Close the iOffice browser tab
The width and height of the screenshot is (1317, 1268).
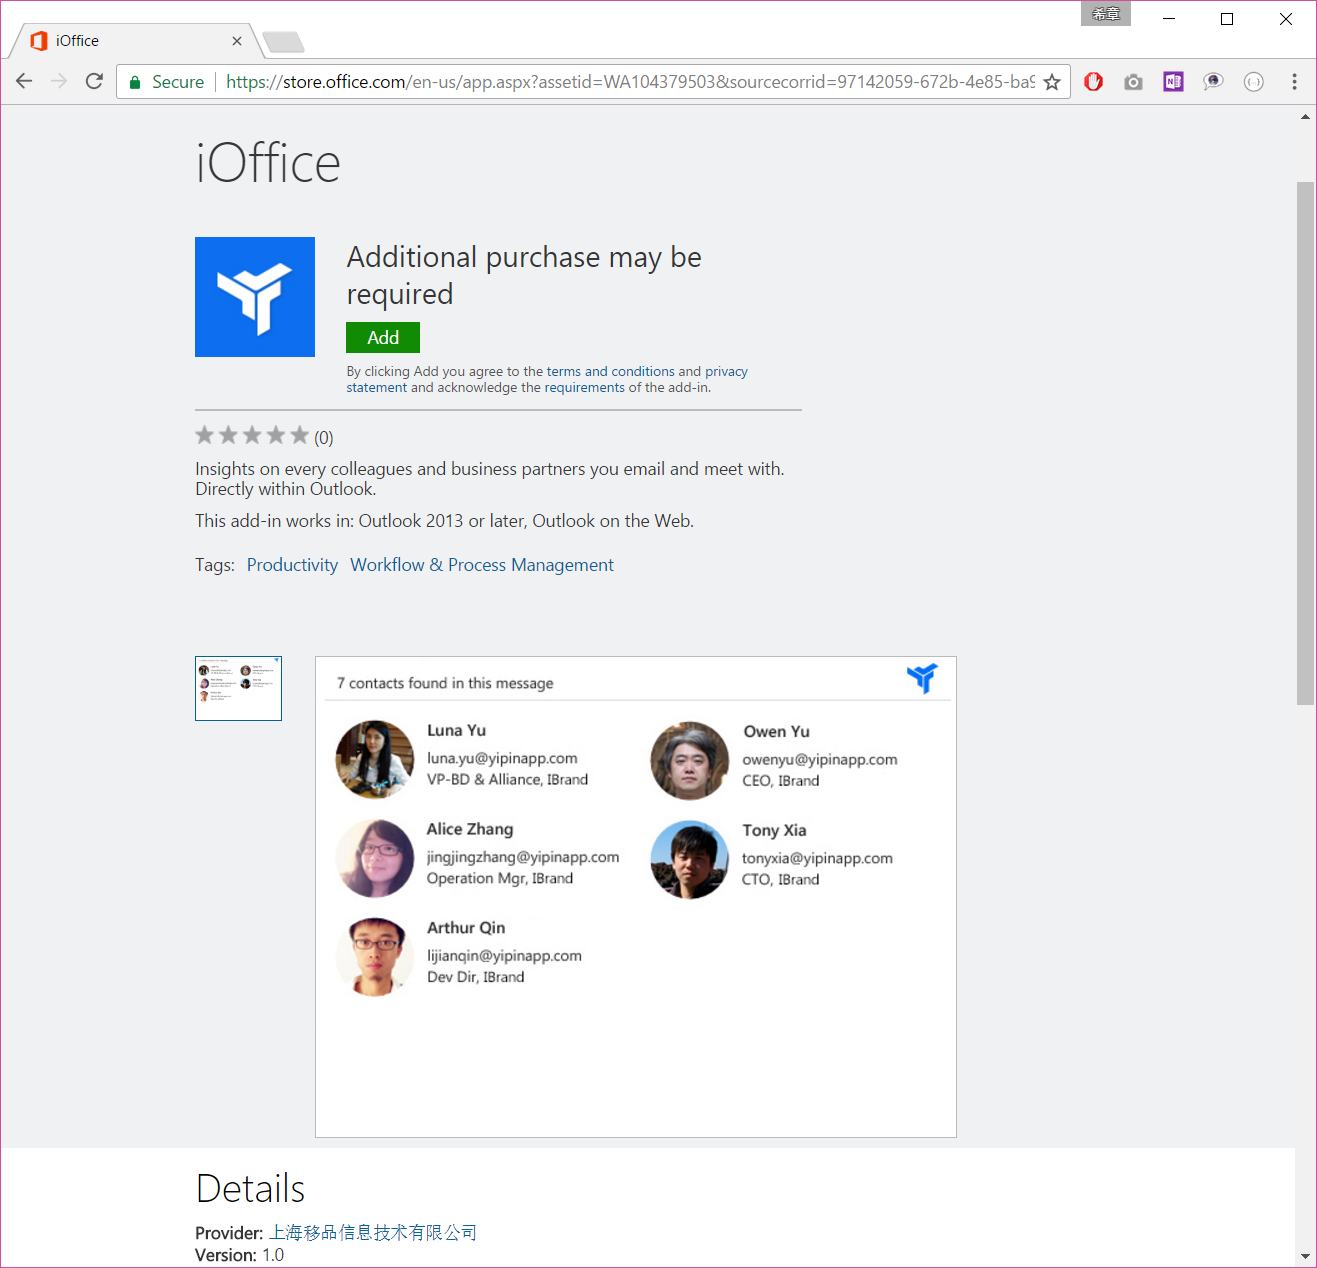point(237,41)
